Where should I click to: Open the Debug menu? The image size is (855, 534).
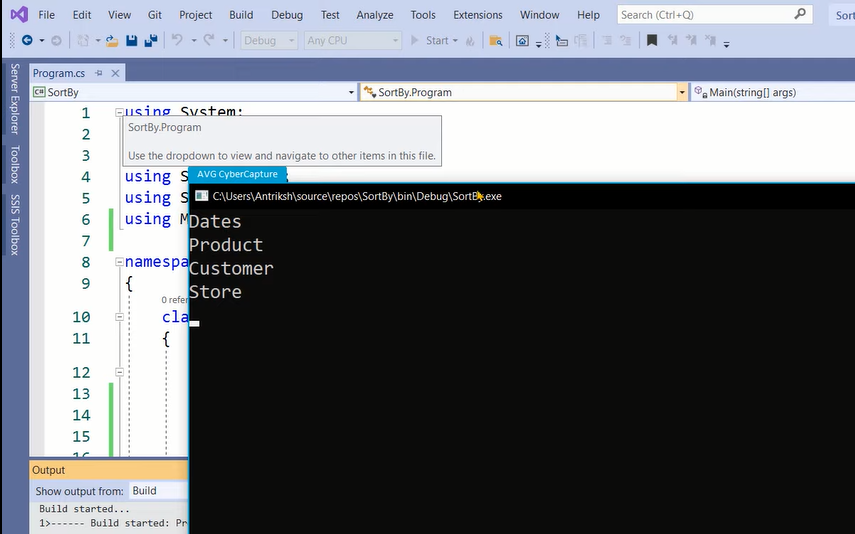pos(287,15)
